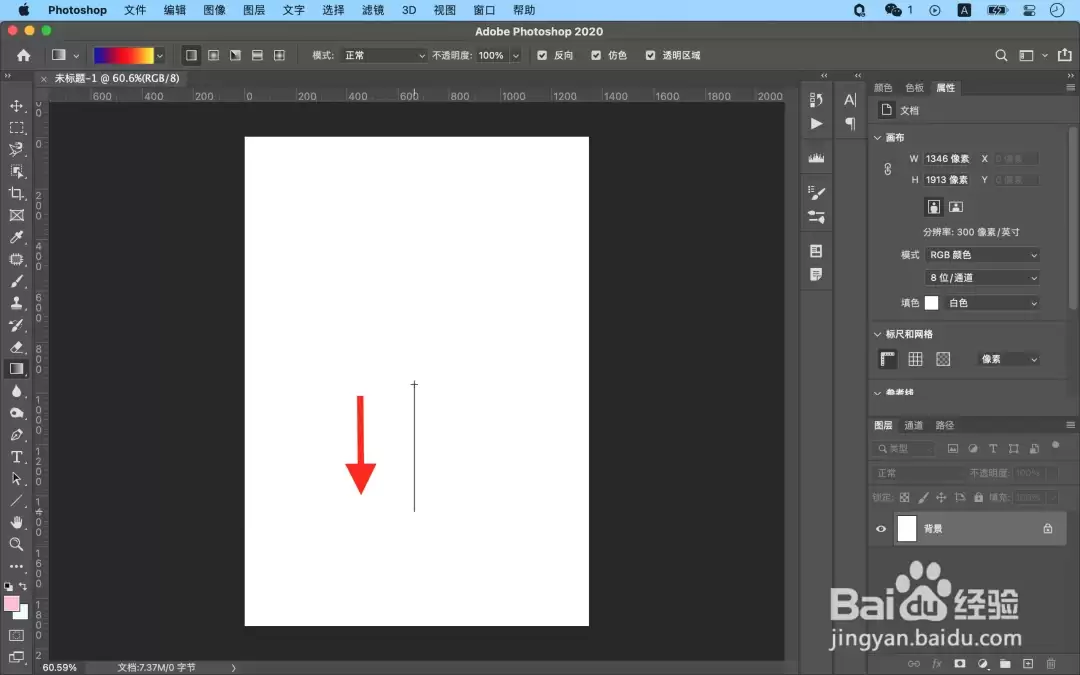
Task: Select the Clone Stamp tool
Action: (x=17, y=303)
